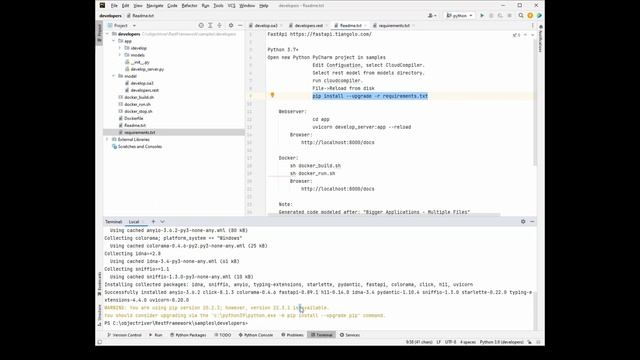Open the TODO tool window
This screenshot has height=360, width=640.
click(x=222, y=335)
